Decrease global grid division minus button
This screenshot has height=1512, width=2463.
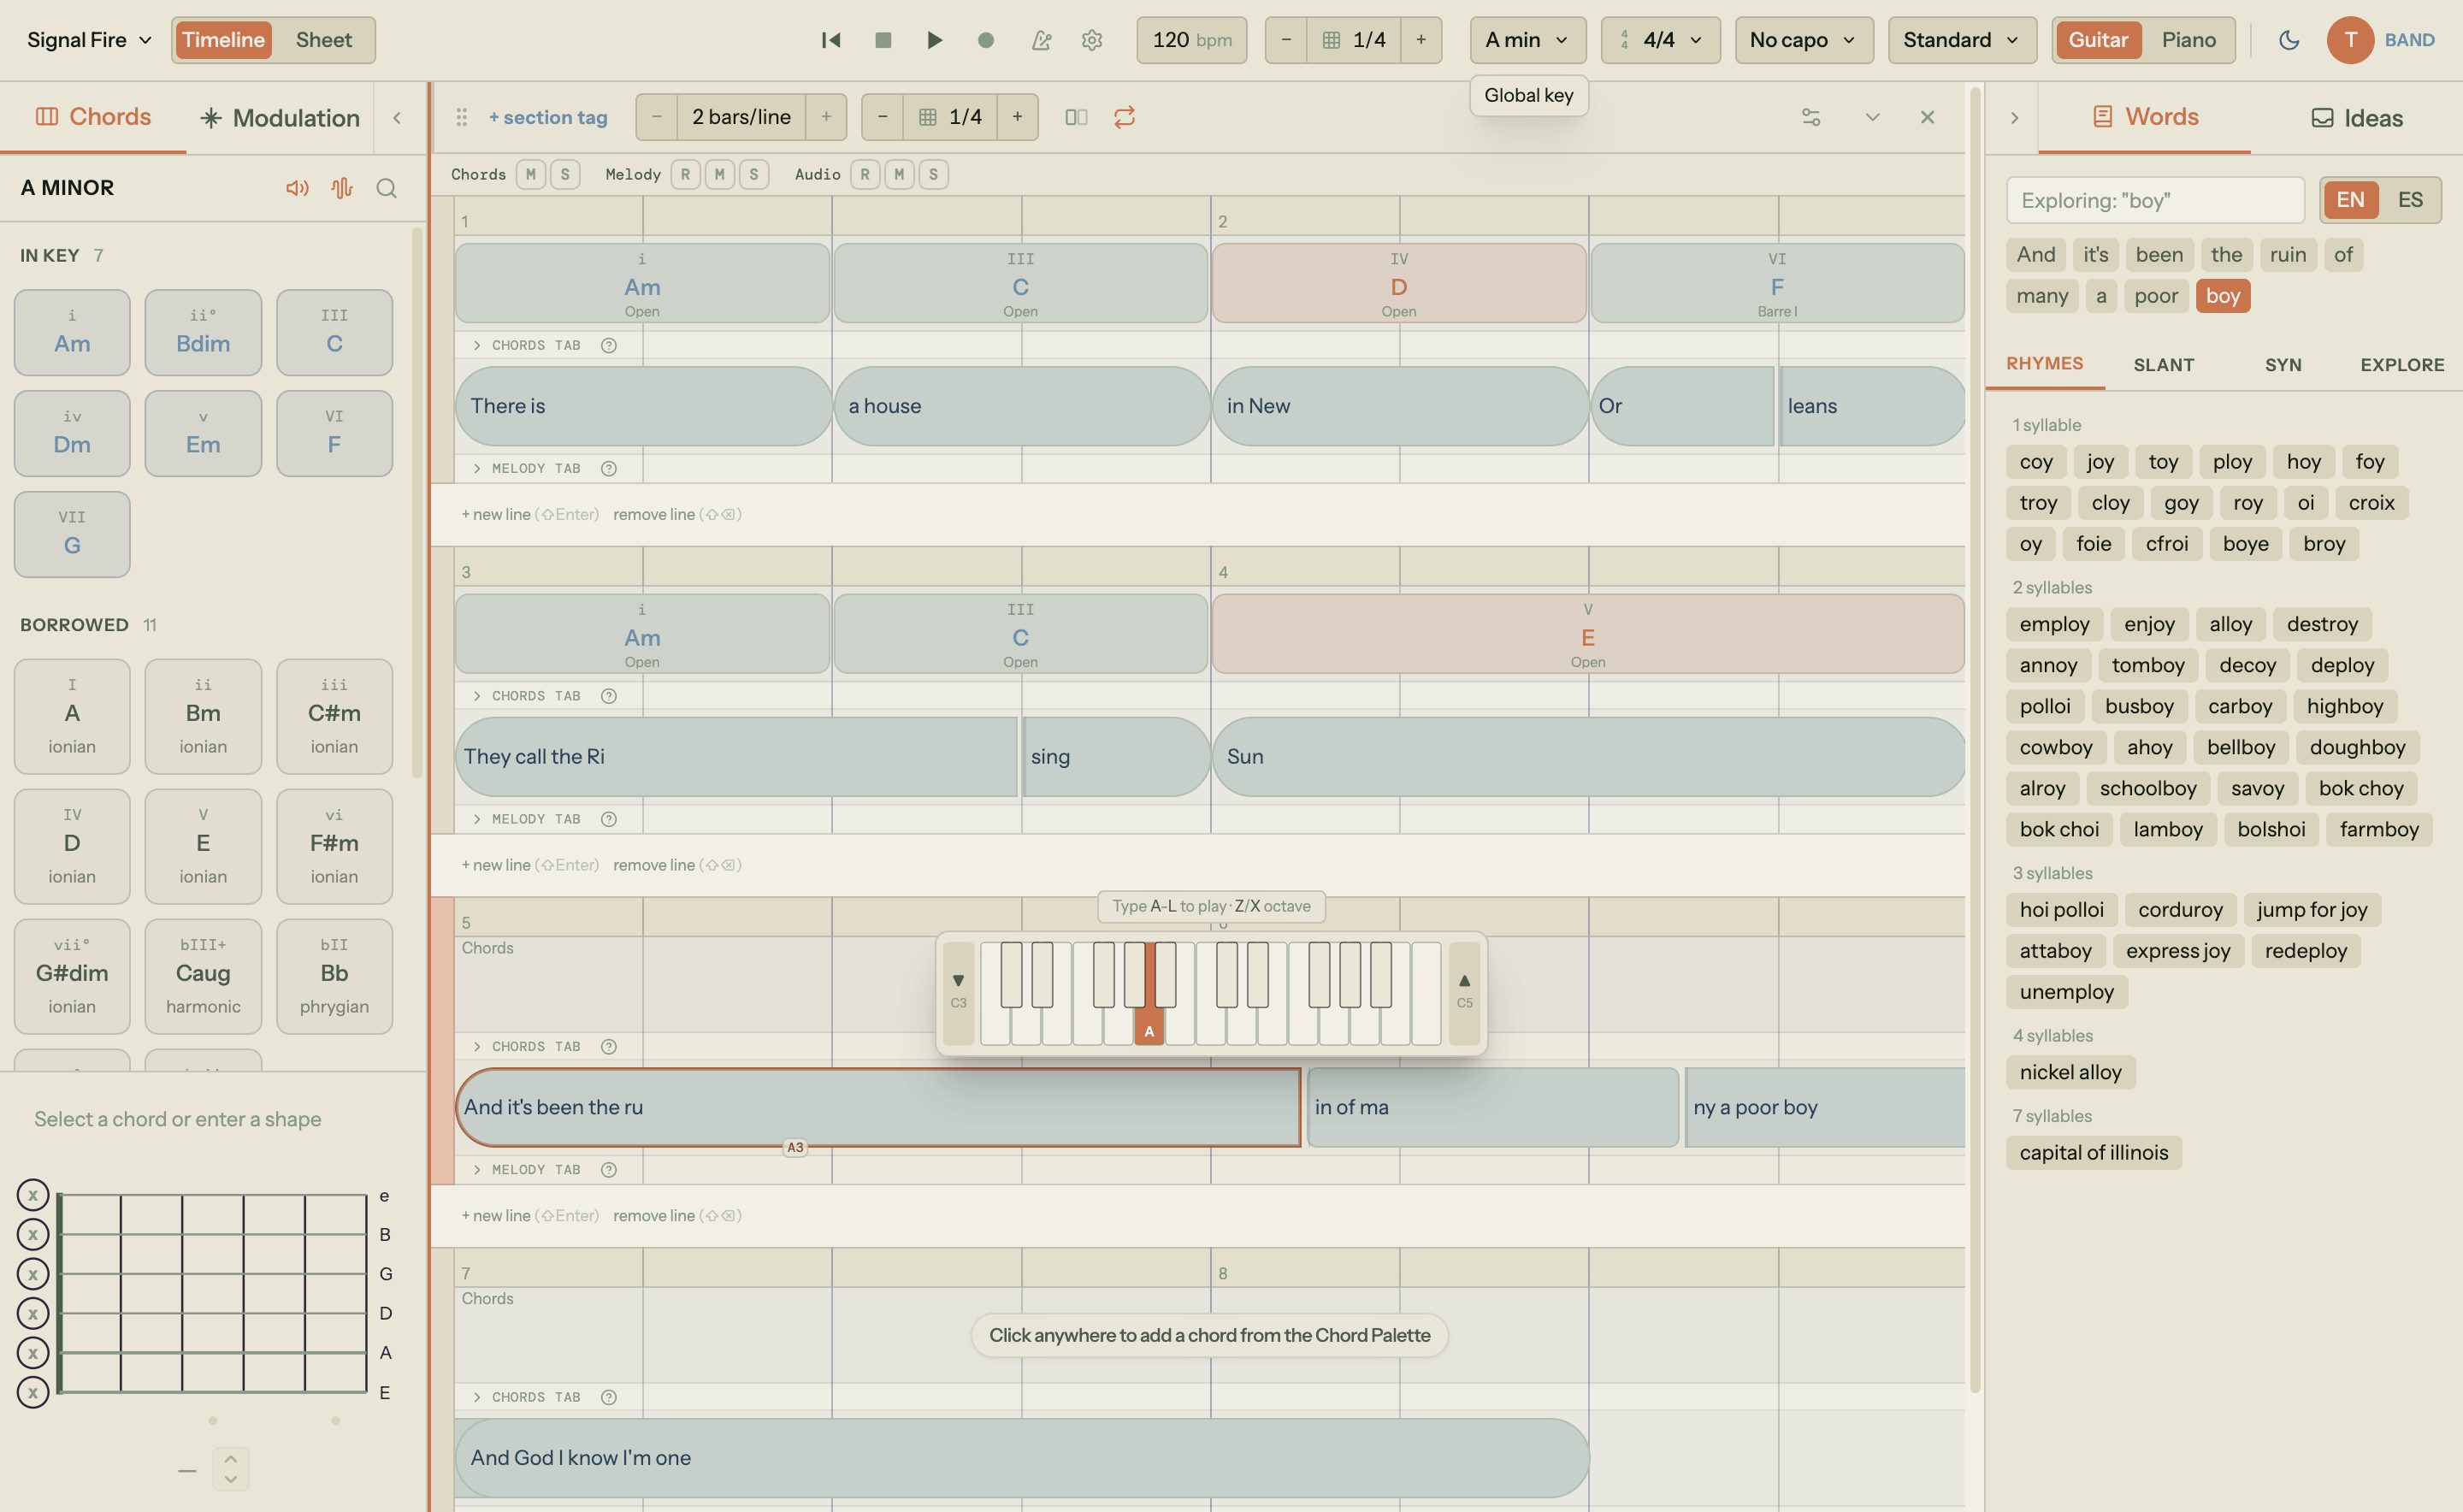pos(1286,40)
